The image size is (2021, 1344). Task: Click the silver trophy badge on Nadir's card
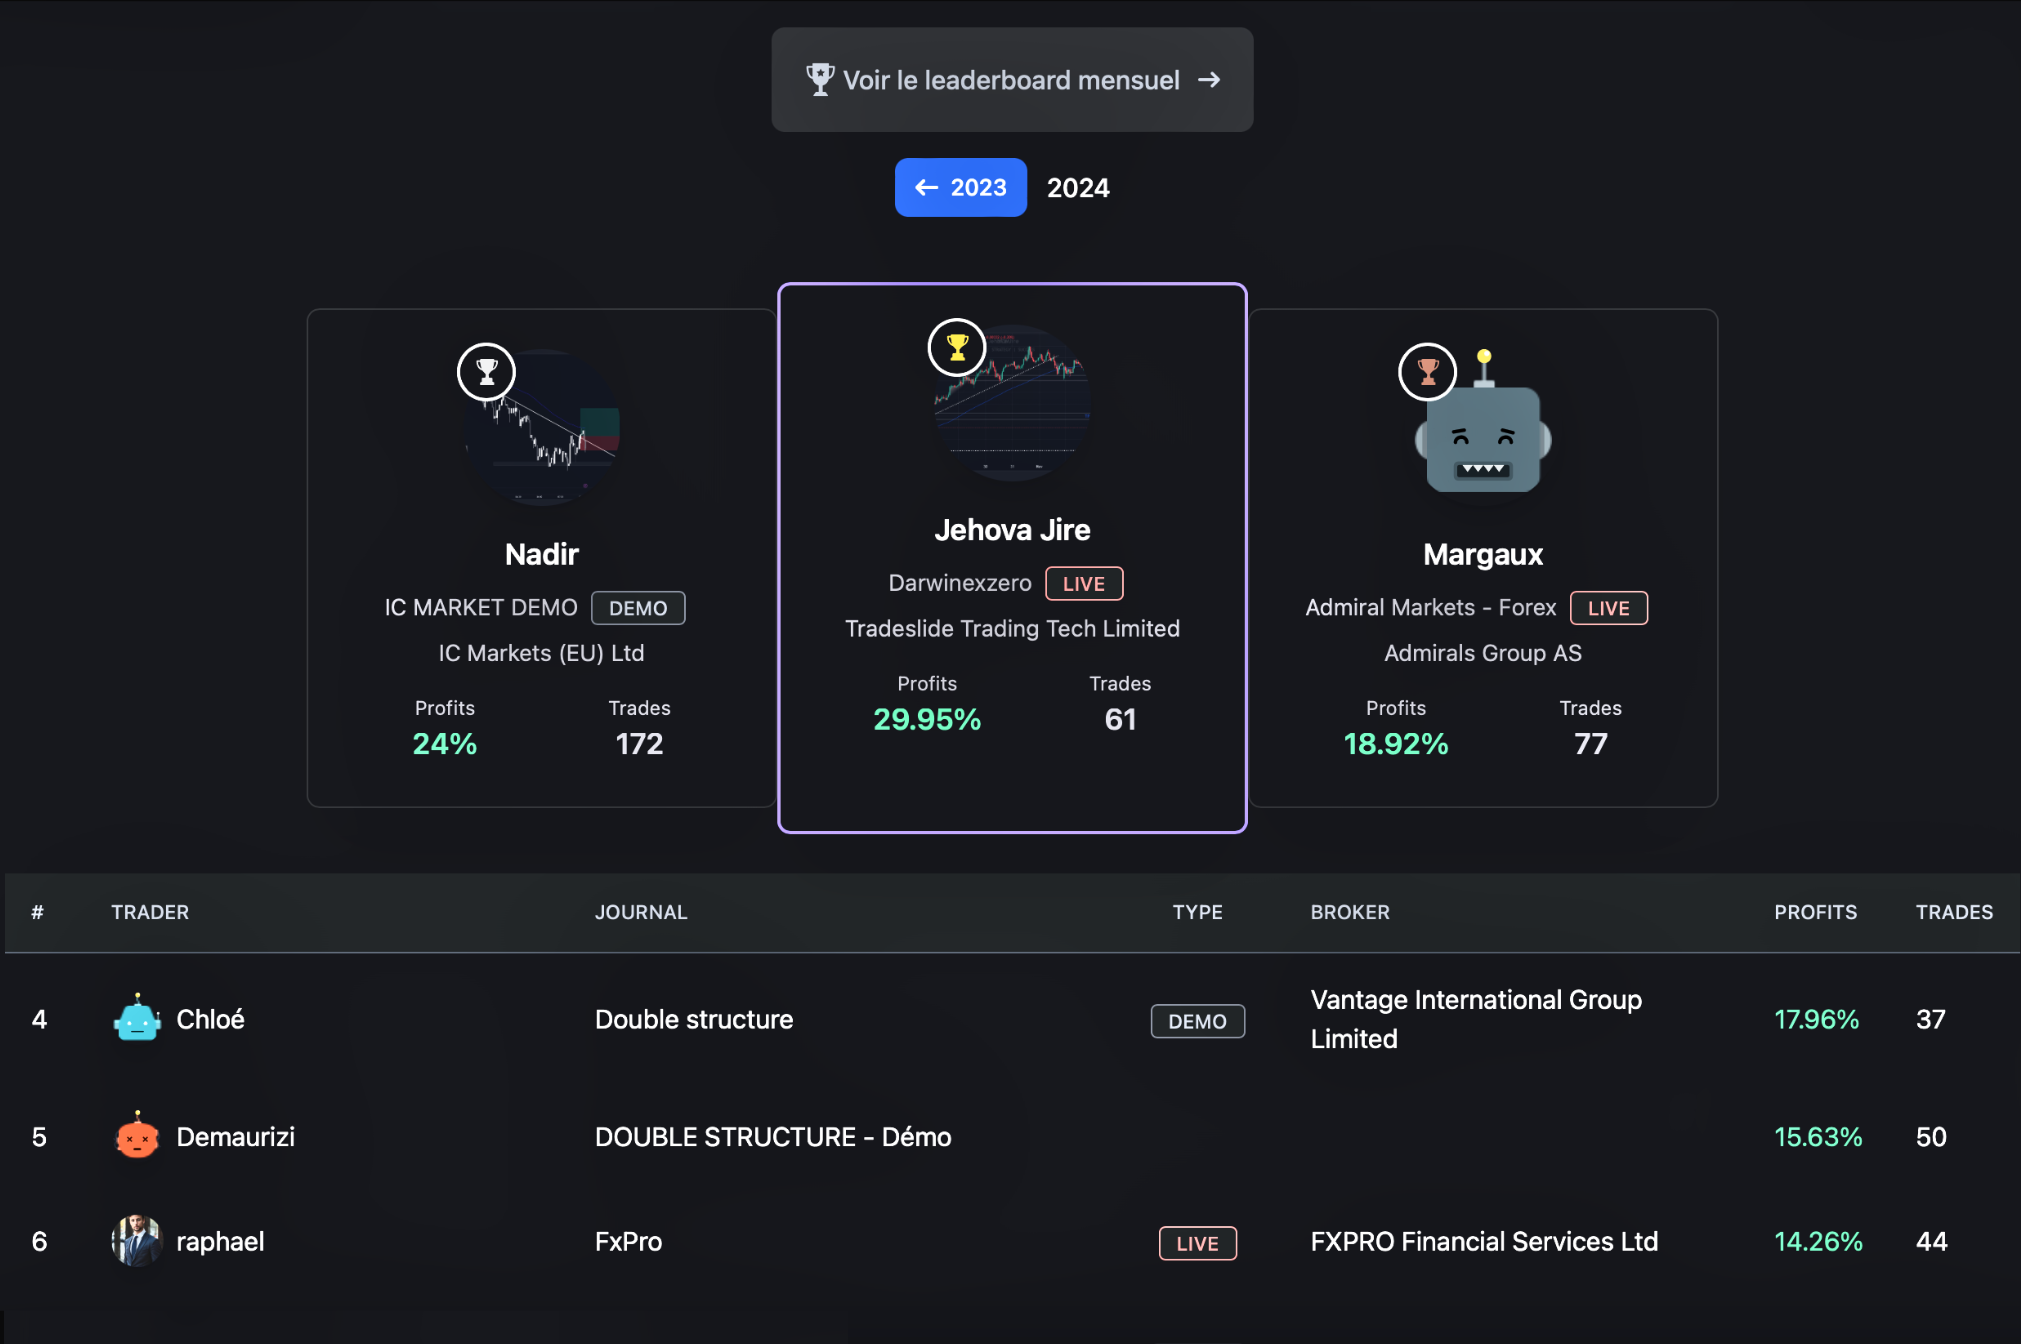coord(486,372)
